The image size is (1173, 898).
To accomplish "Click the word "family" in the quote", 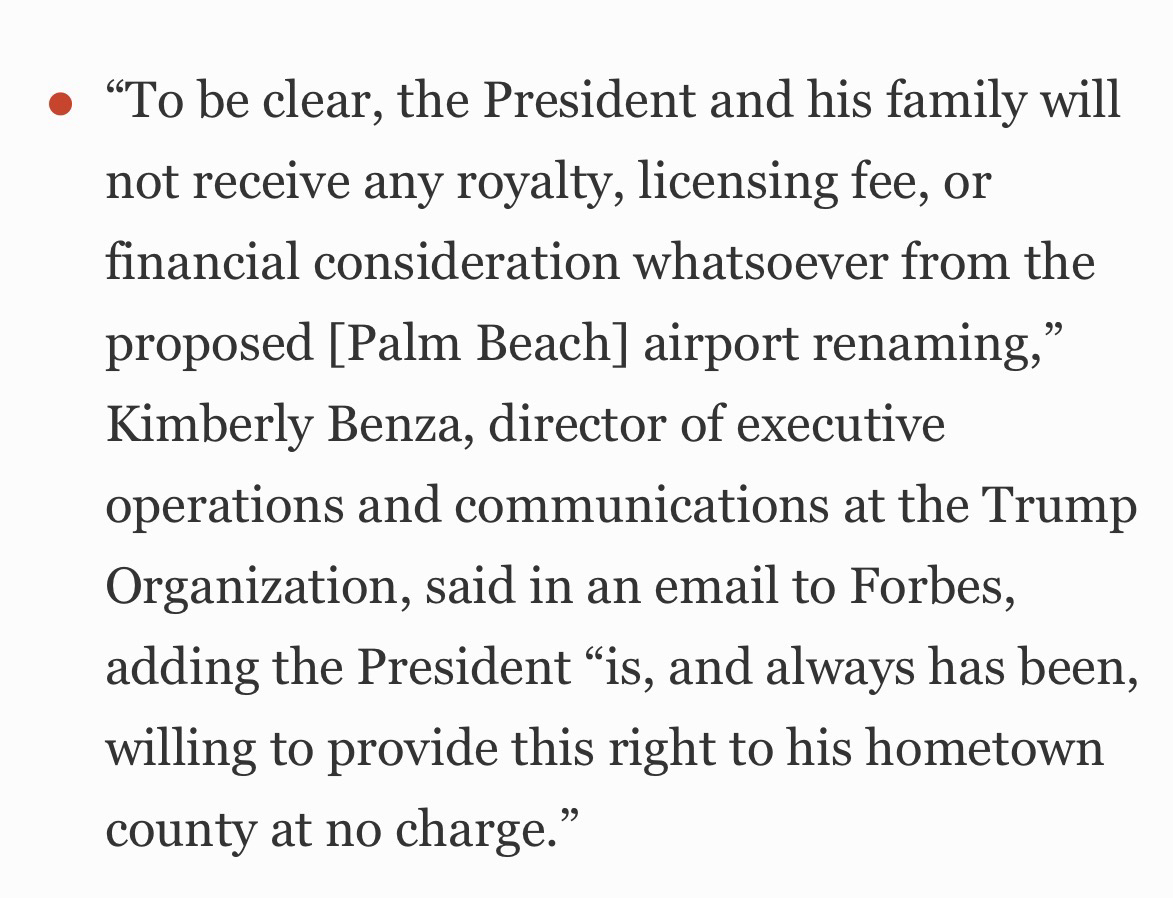I will (x=964, y=102).
